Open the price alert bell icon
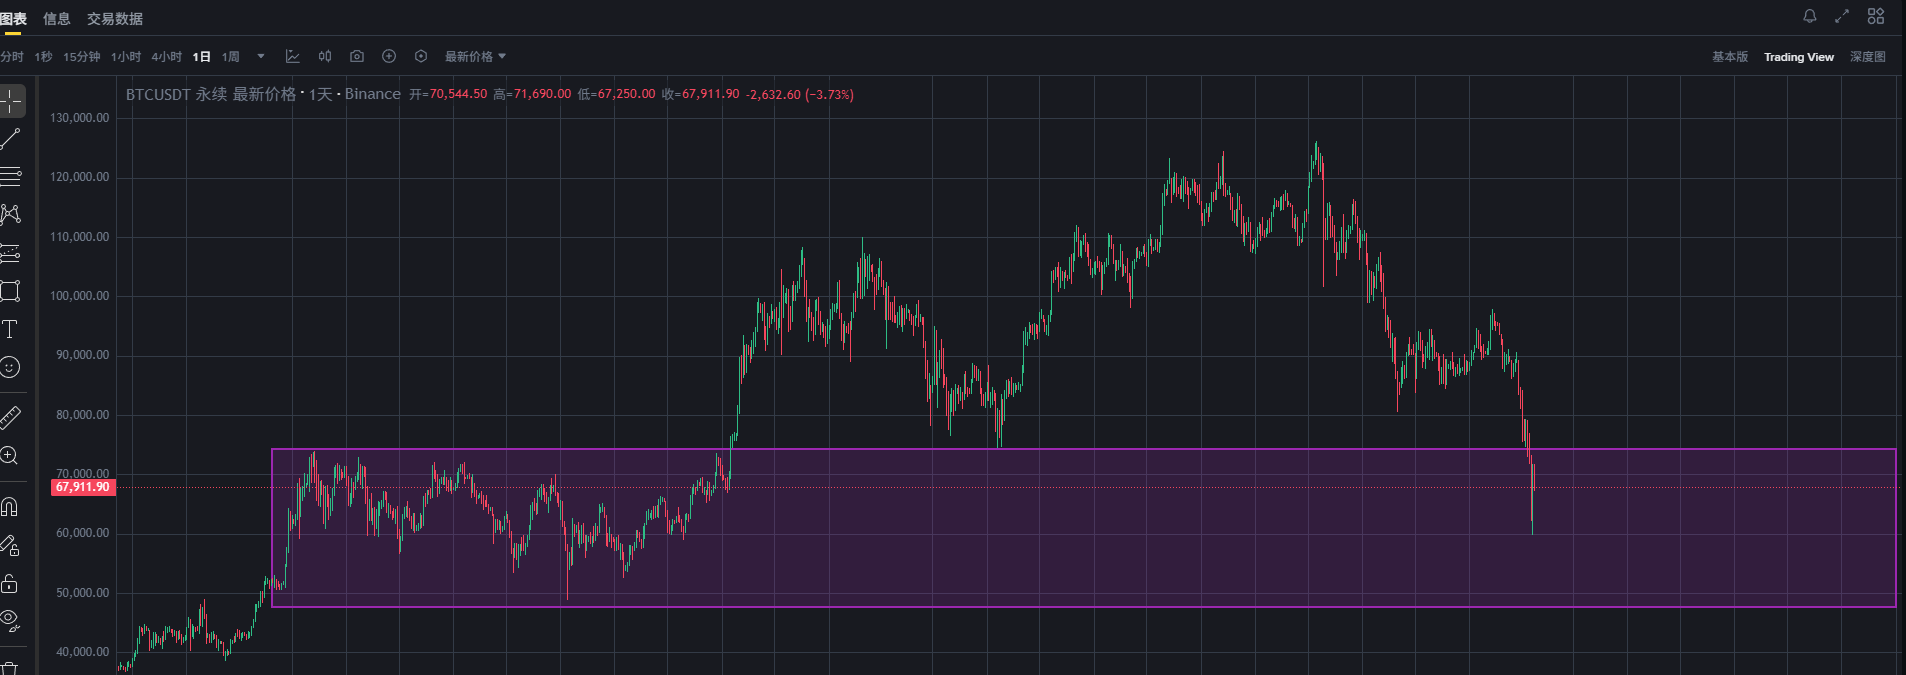Screen dimensions: 1906x675 coord(1810,16)
